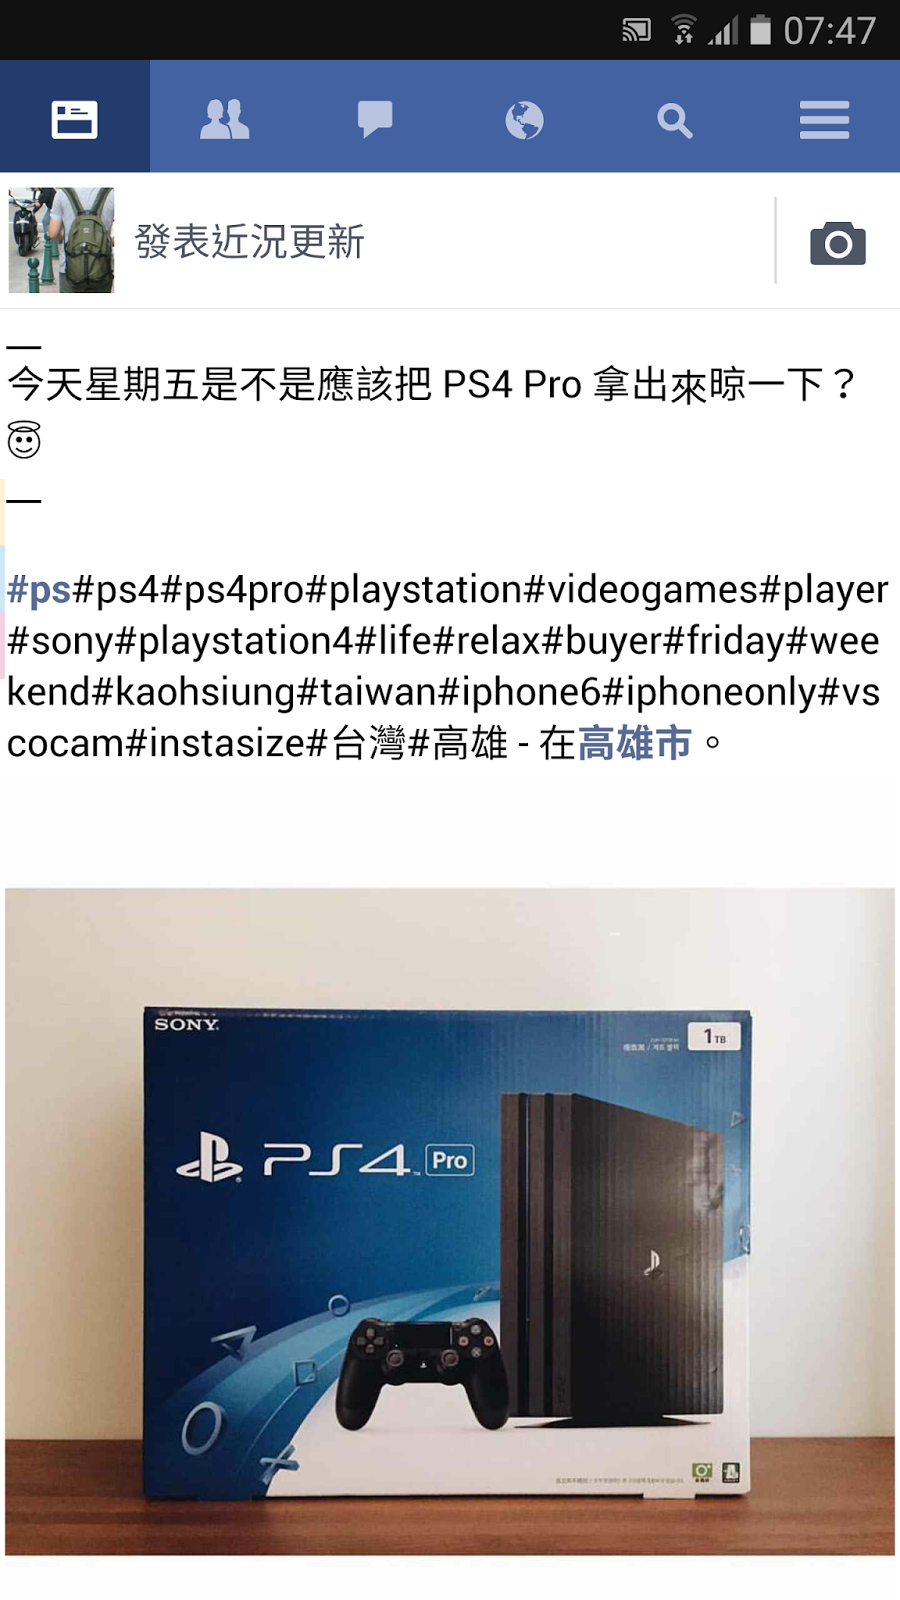This screenshot has width=900, height=1600.
Task: Open the Friend Requests icon
Action: click(224, 120)
